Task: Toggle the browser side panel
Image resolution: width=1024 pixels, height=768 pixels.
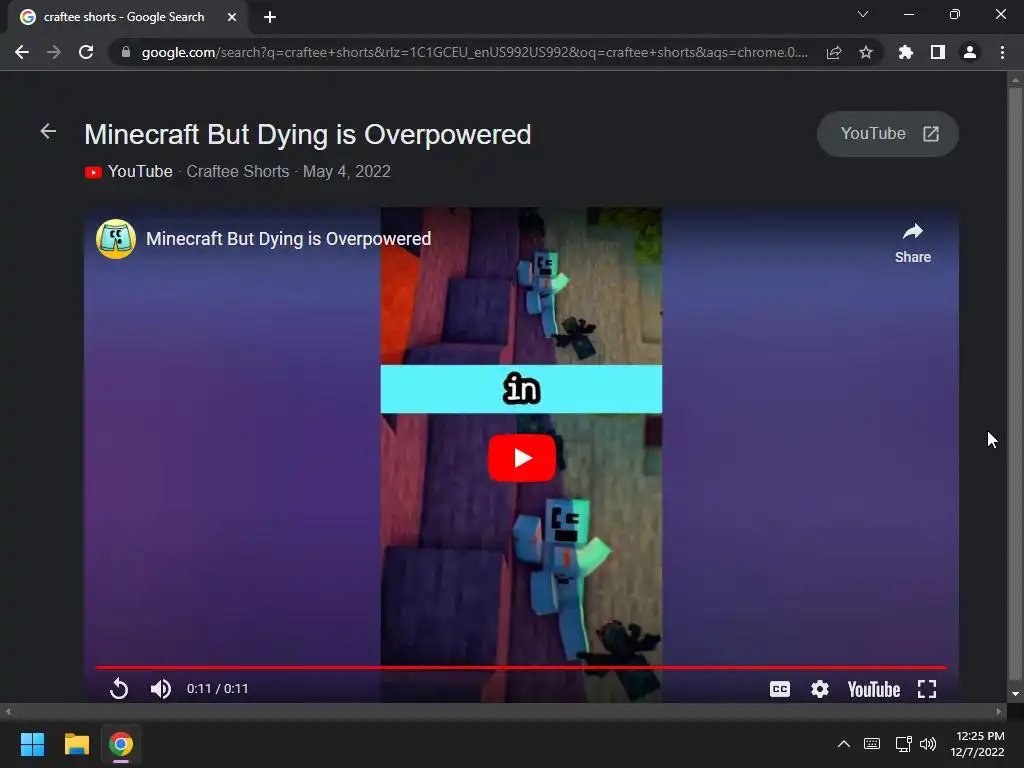Action: (x=938, y=52)
